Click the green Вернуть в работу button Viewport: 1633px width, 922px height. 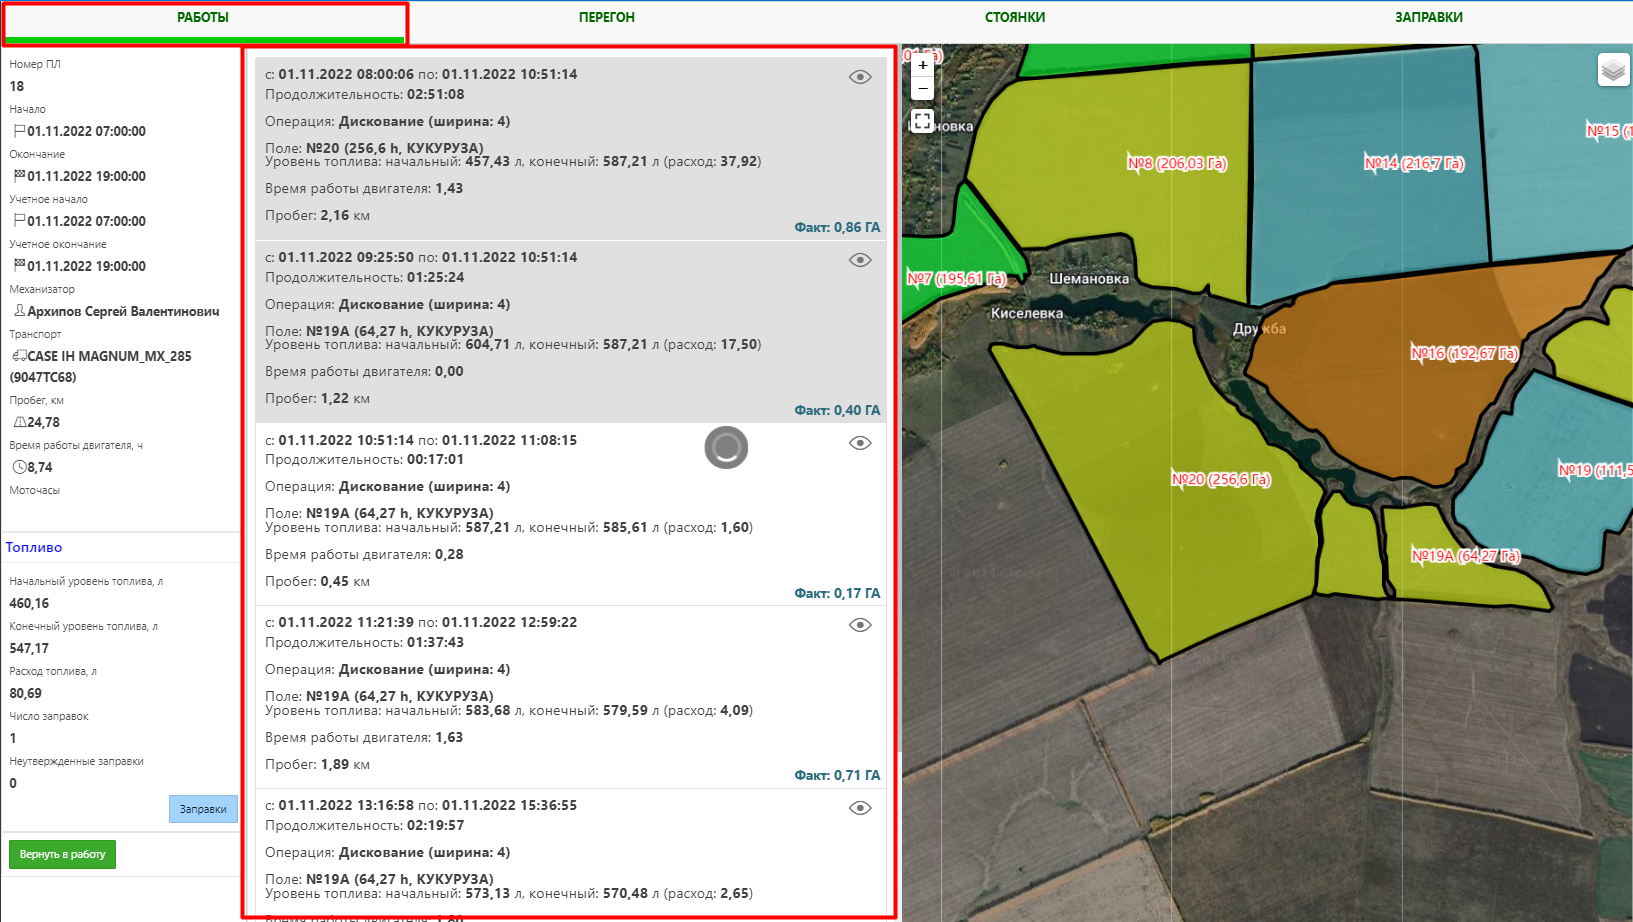(62, 854)
